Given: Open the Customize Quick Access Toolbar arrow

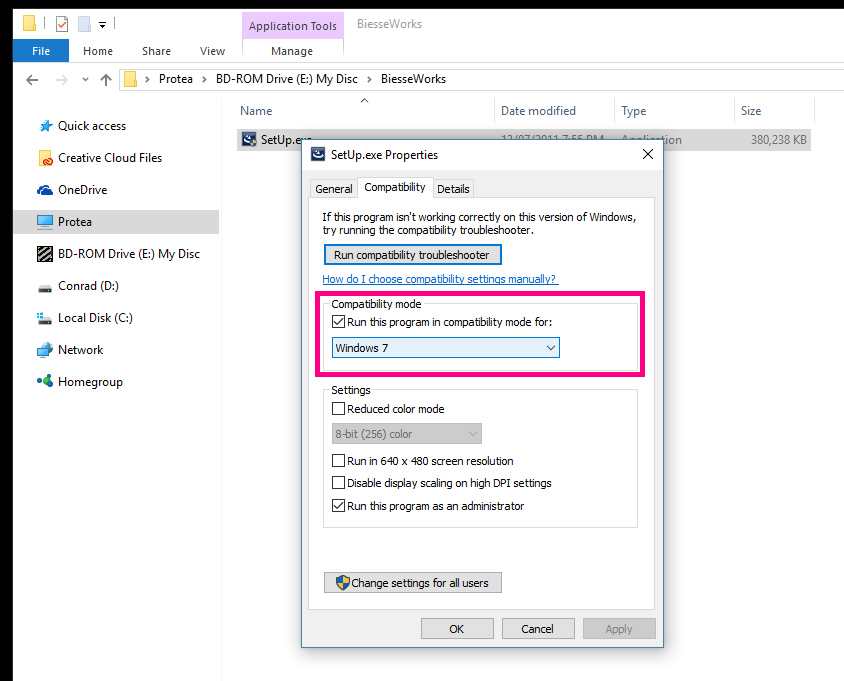Looking at the screenshot, I should pos(102,24).
